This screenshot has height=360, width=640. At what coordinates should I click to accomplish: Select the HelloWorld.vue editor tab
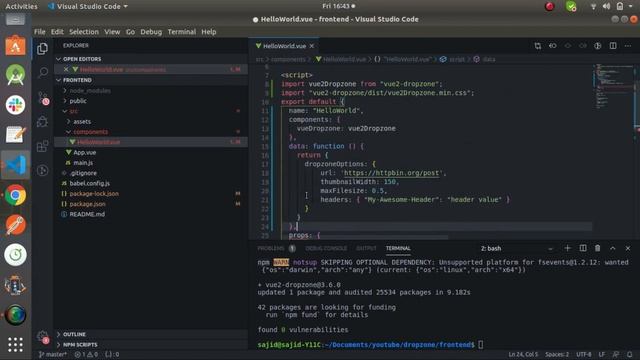pyautogui.click(x=284, y=46)
